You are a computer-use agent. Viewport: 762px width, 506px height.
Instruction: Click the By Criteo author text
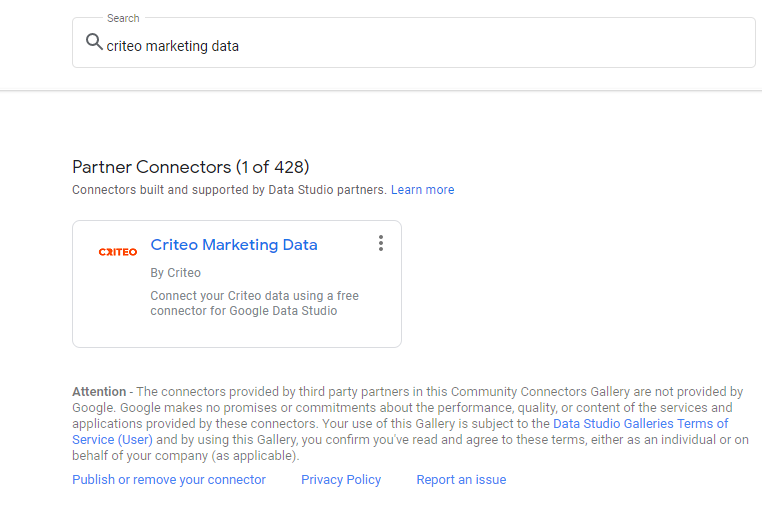[175, 273]
